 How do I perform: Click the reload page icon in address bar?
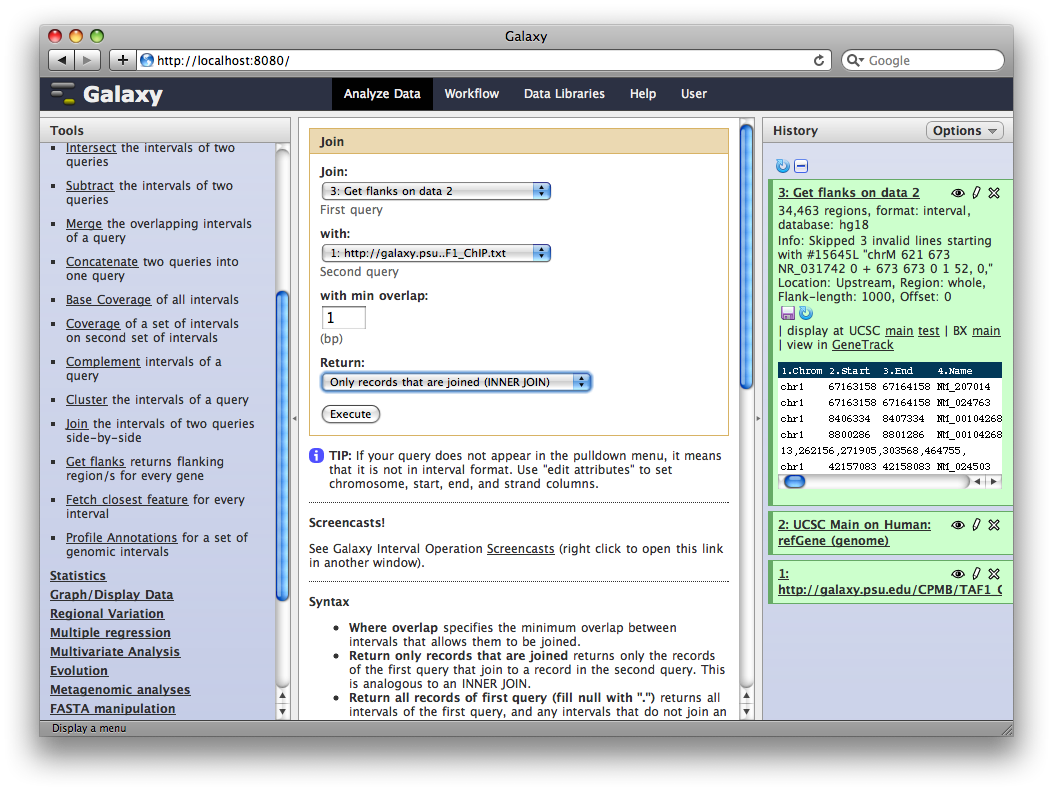(819, 60)
